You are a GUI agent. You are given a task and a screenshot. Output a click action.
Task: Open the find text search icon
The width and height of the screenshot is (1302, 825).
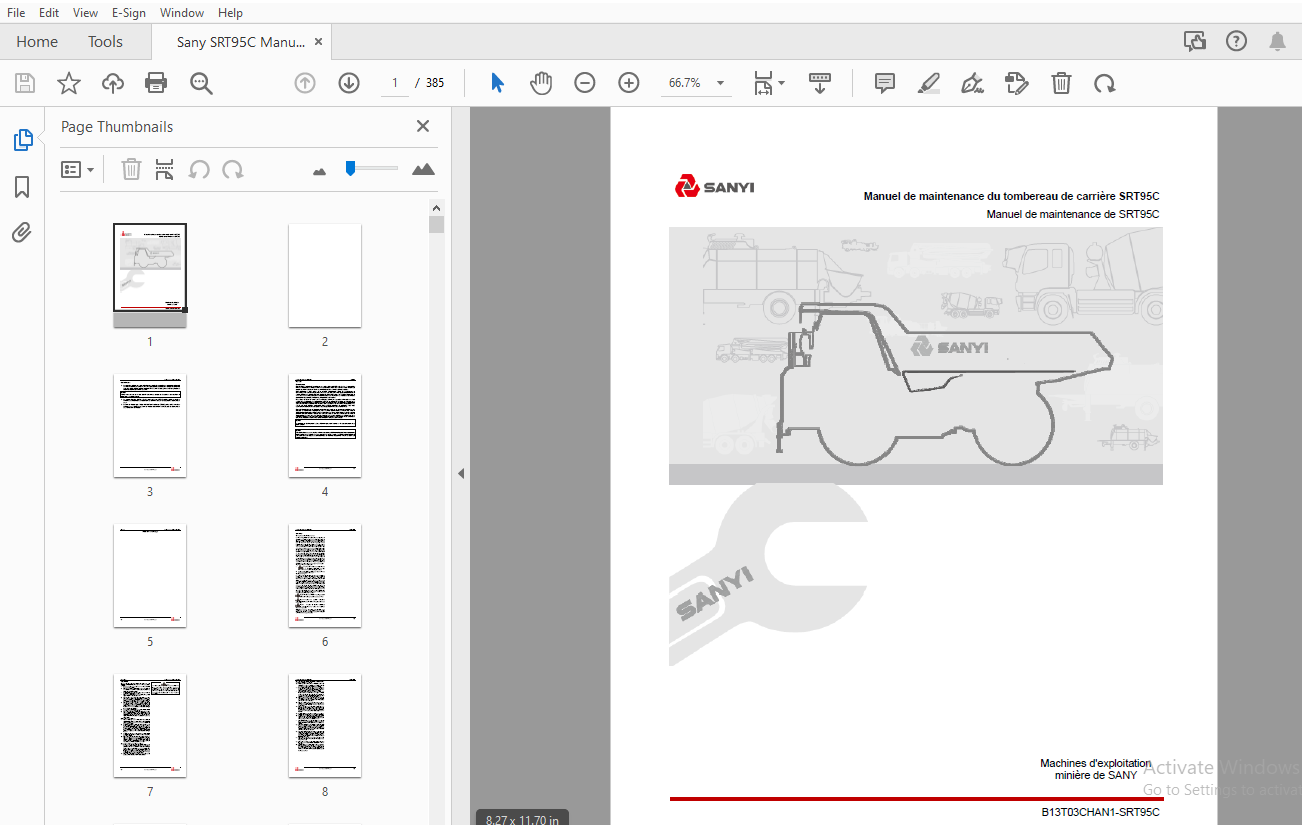point(201,83)
